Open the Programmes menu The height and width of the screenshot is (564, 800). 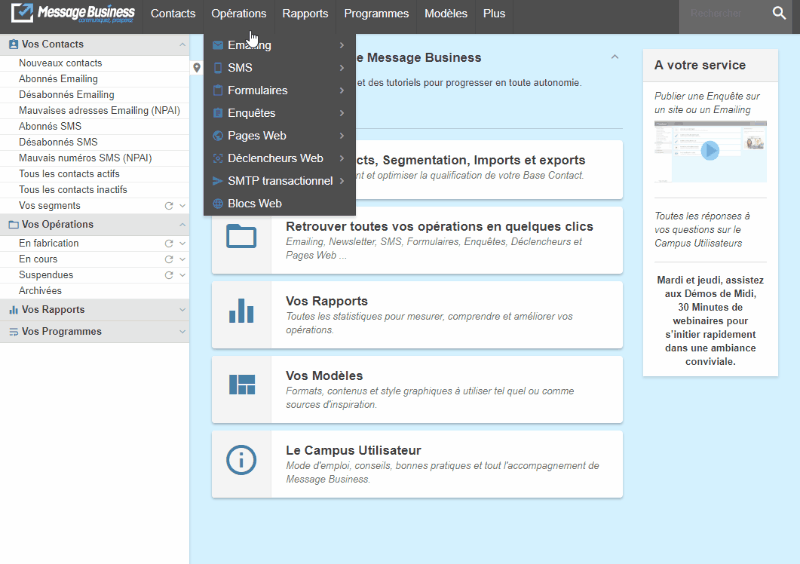tap(377, 13)
